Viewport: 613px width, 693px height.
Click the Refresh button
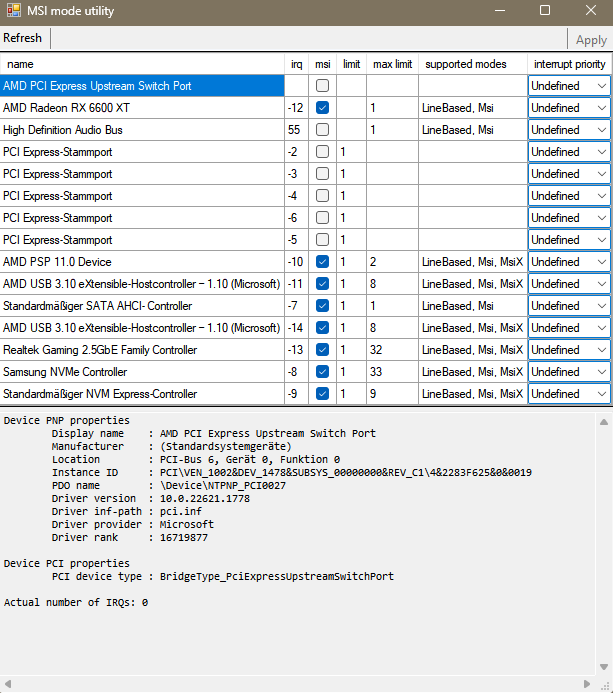23,38
